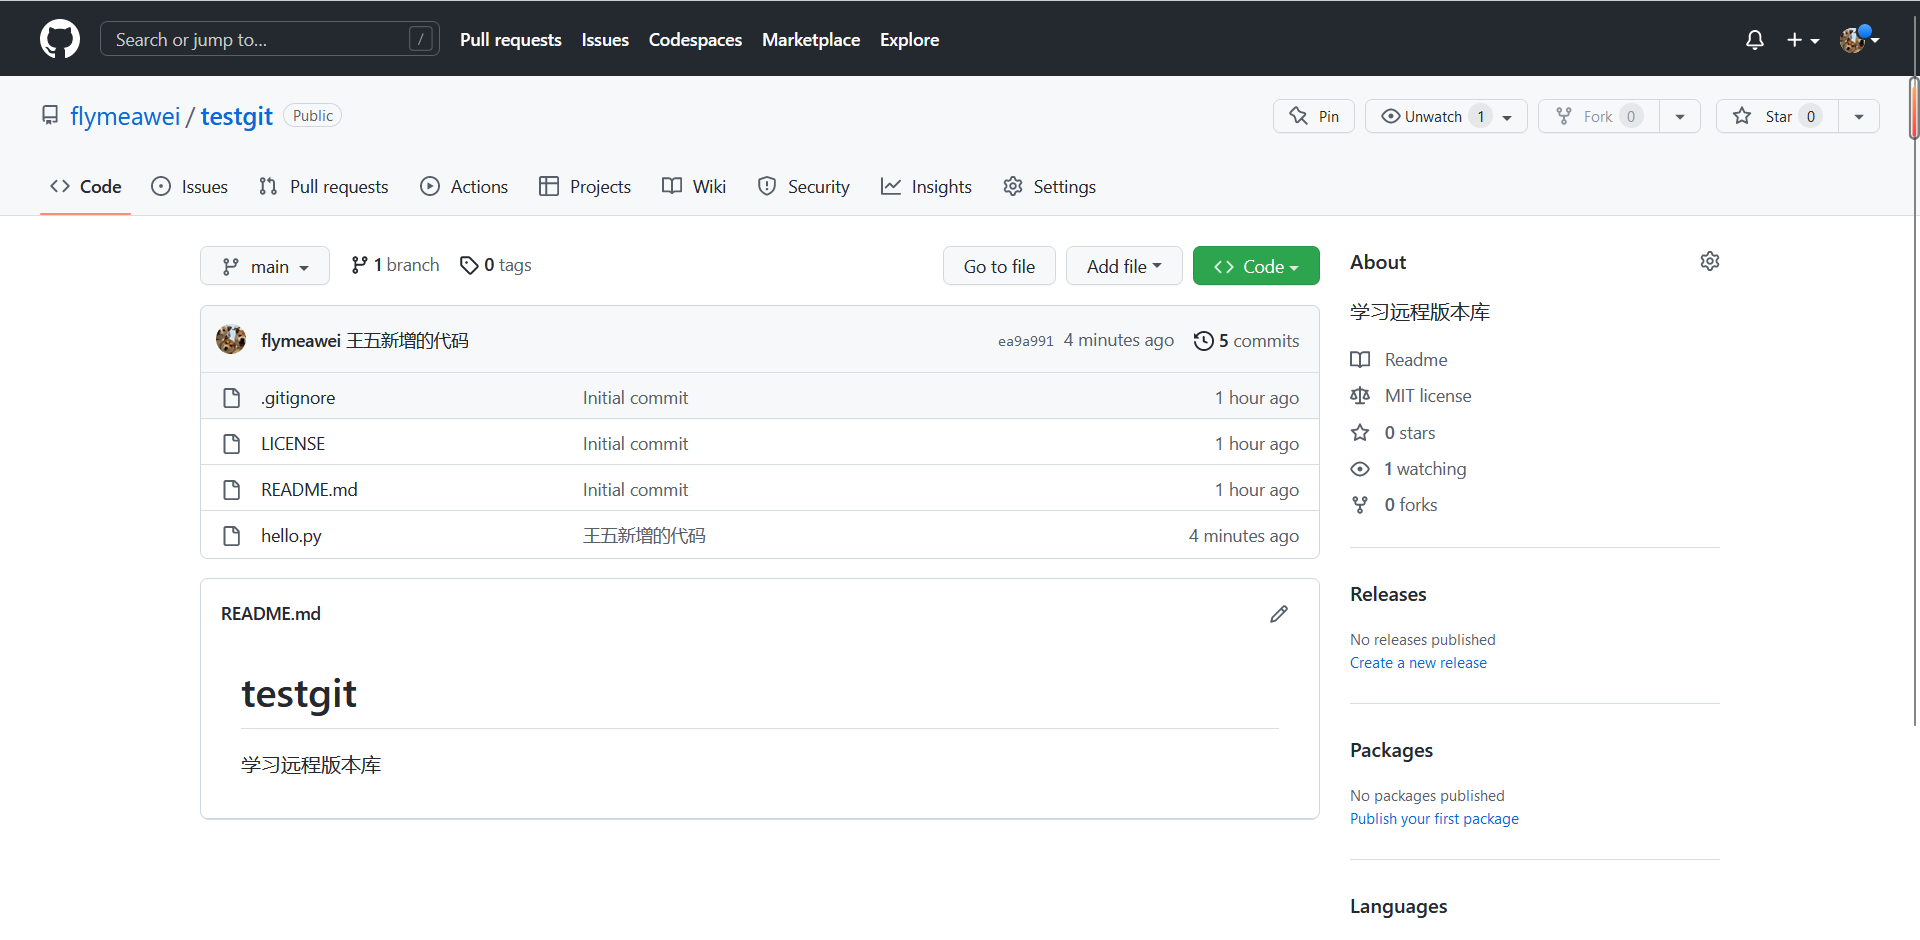The width and height of the screenshot is (1920, 940).
Task: Open the user avatar menu
Action: click(1859, 40)
